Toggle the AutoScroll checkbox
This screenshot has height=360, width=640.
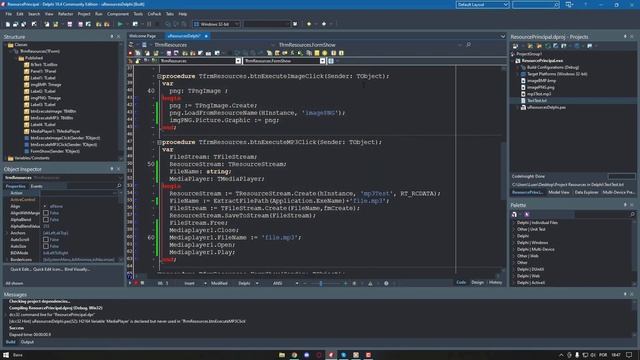[46, 240]
